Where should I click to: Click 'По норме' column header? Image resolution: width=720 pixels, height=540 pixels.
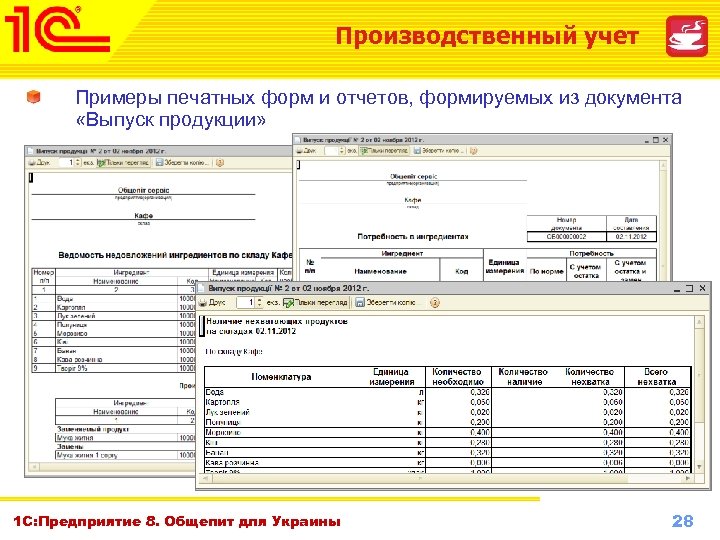(546, 271)
